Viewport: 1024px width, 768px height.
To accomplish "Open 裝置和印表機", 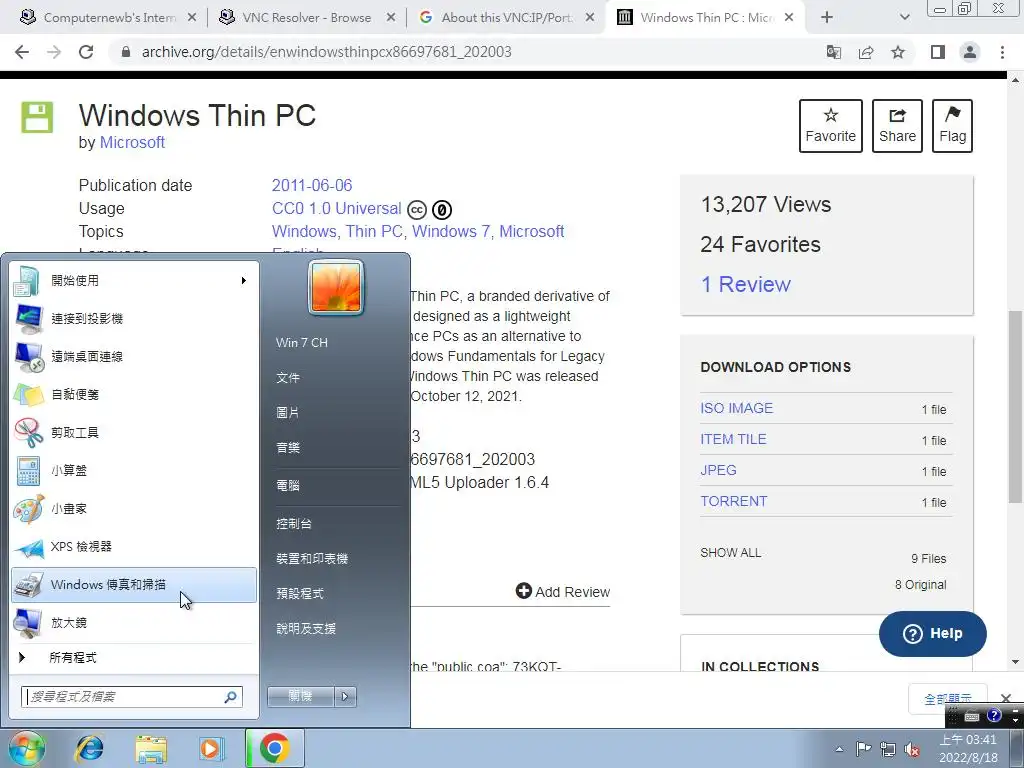I will [x=312, y=559].
